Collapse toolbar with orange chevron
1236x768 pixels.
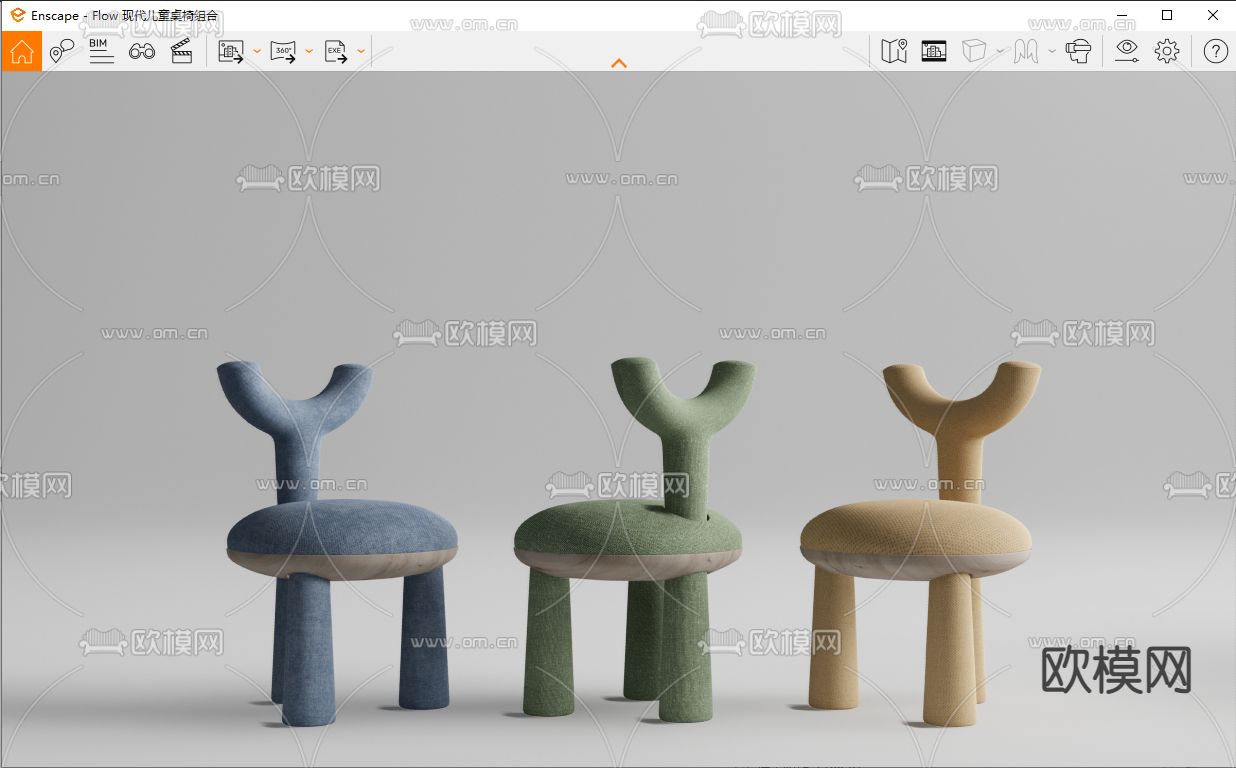[619, 63]
